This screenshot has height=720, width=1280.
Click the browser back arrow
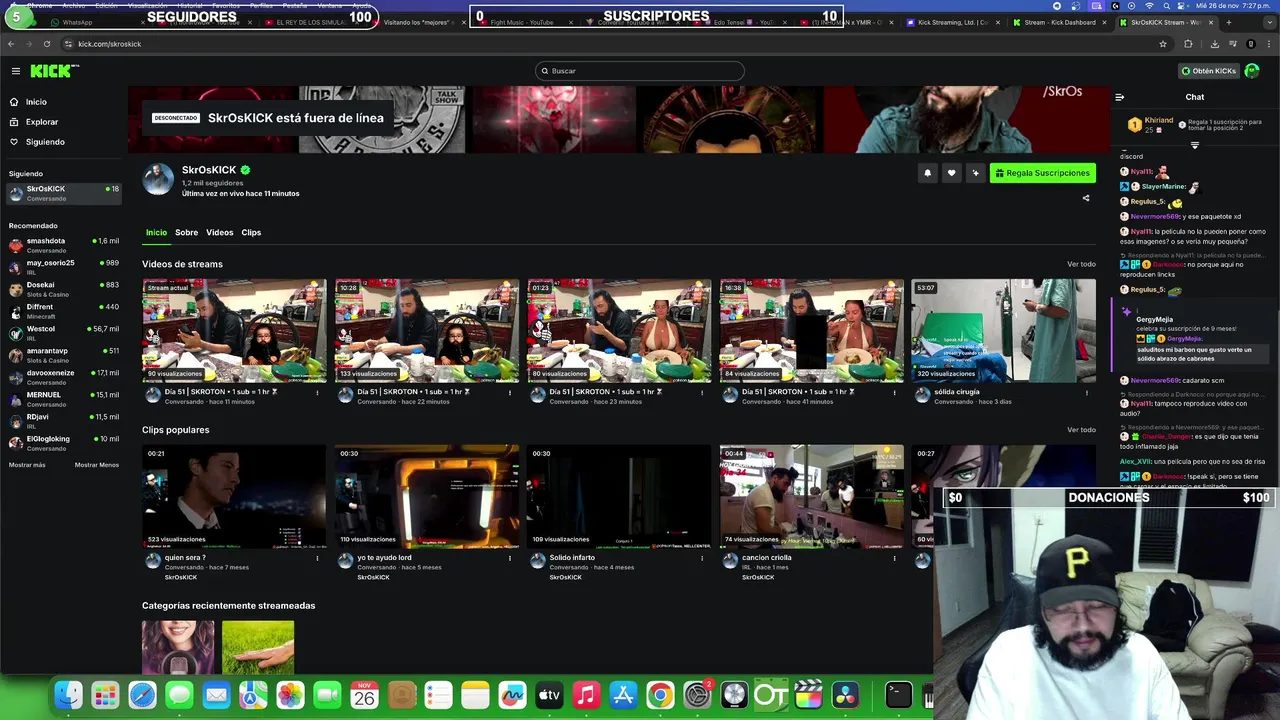point(11,44)
